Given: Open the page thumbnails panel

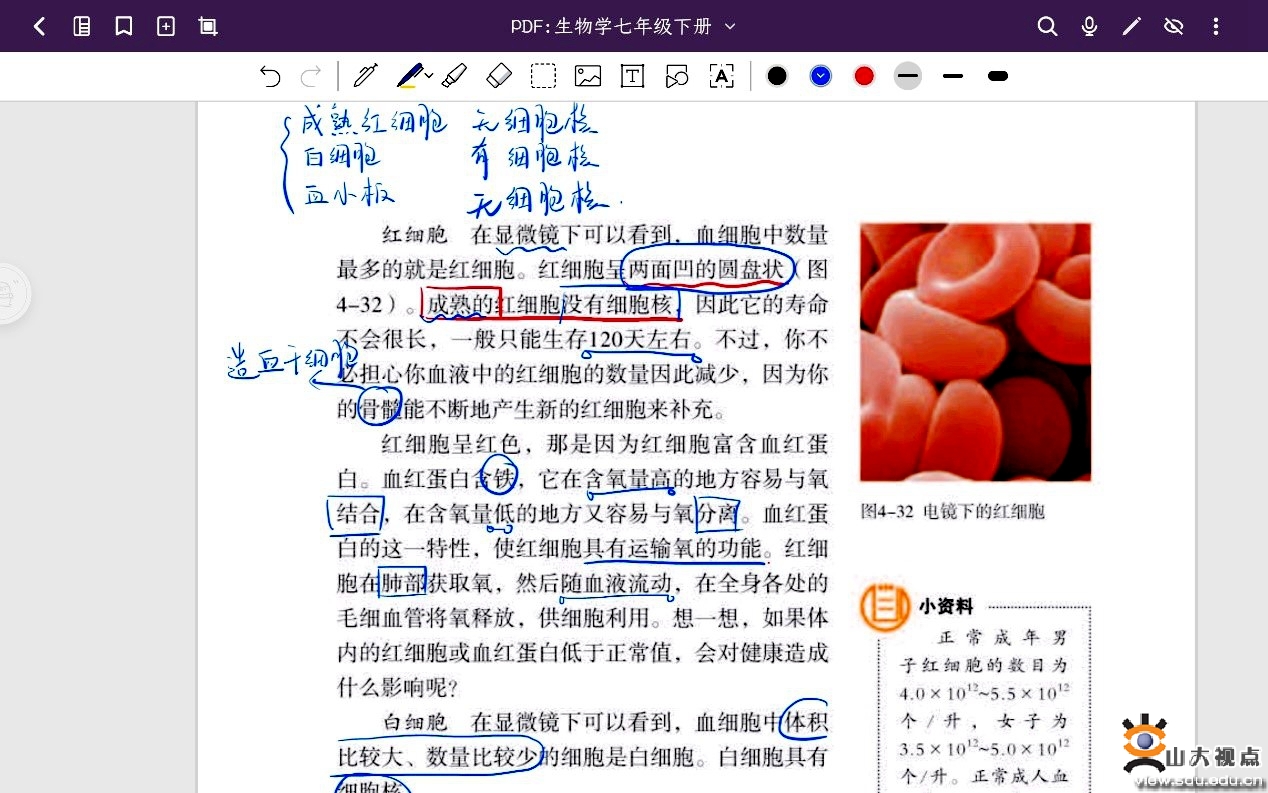Looking at the screenshot, I should pyautogui.click(x=82, y=26).
